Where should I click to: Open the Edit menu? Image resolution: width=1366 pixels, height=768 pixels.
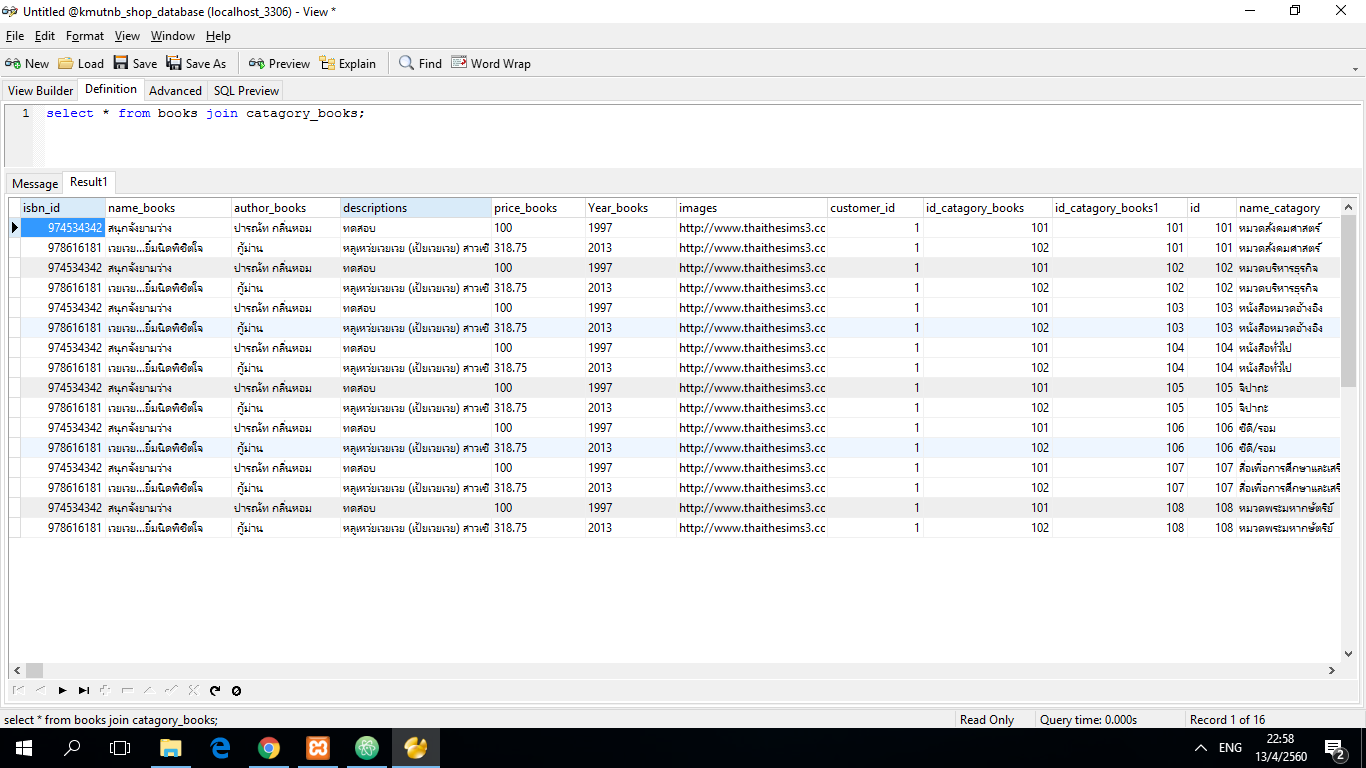pos(45,36)
